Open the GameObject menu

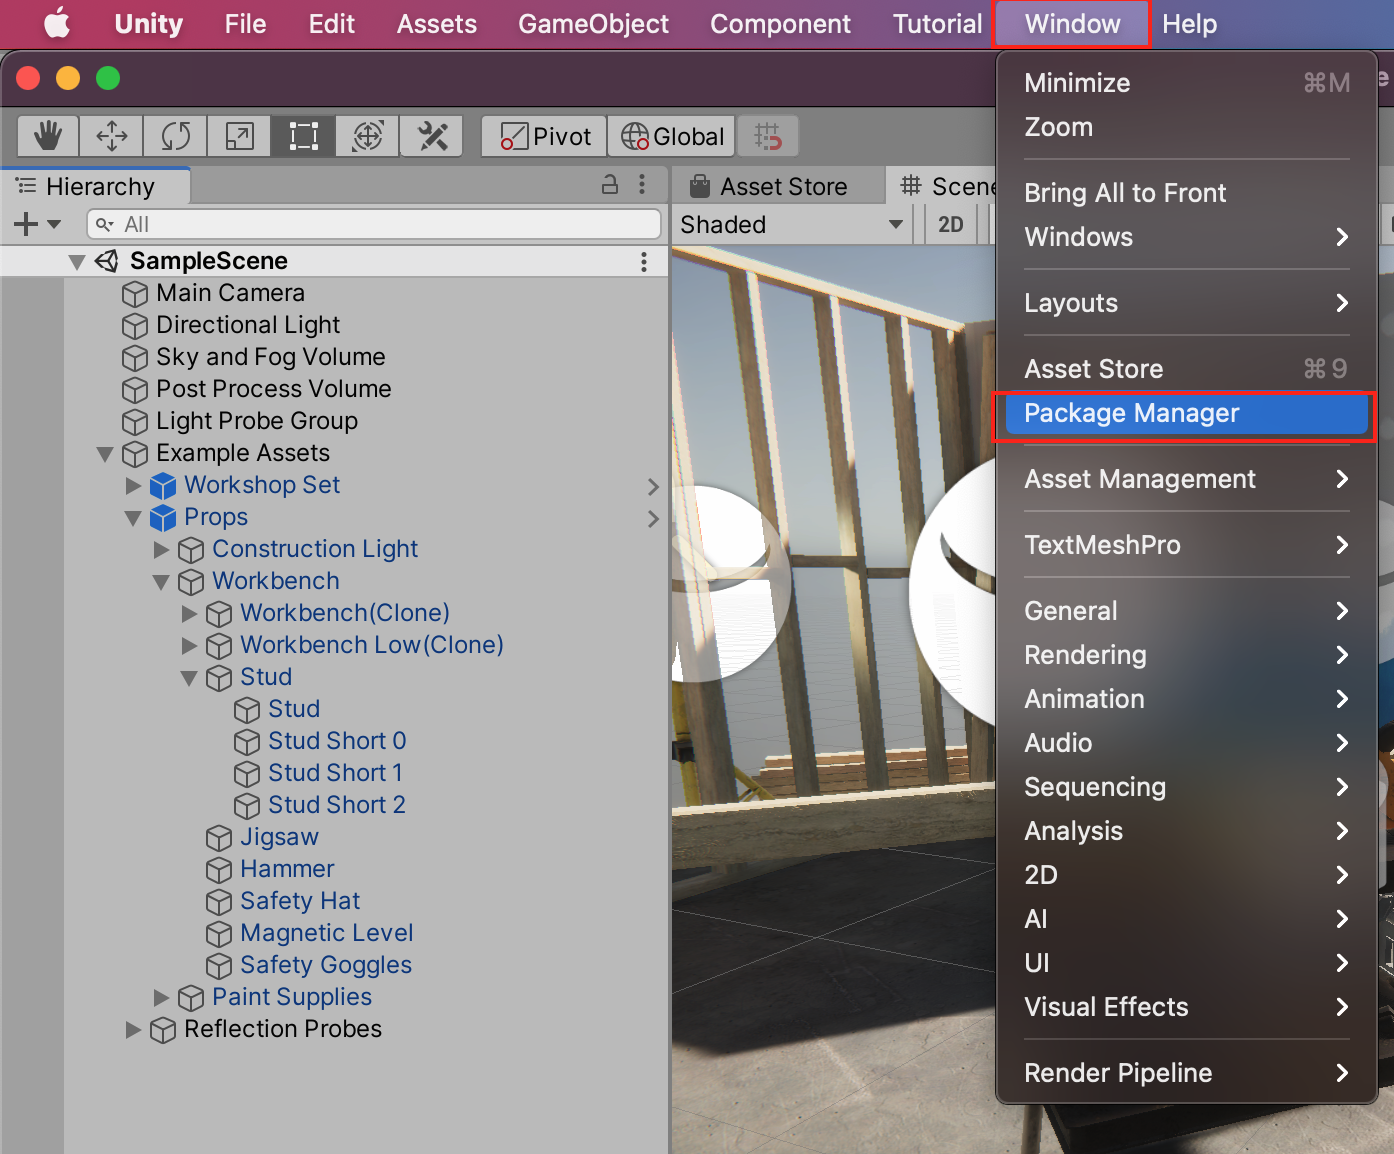(x=593, y=24)
